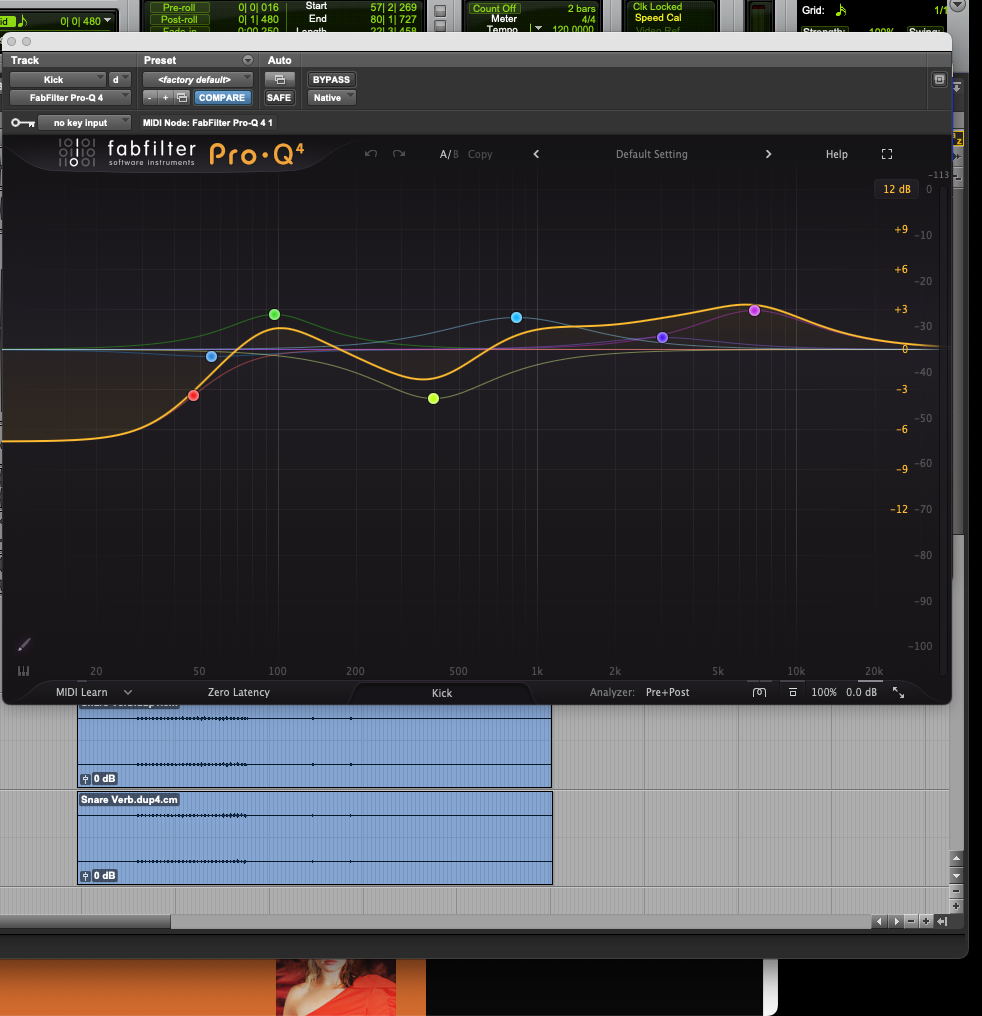Screen dimensions: 982x1016
Task: Open the factory default preset dropdown
Action: [198, 80]
